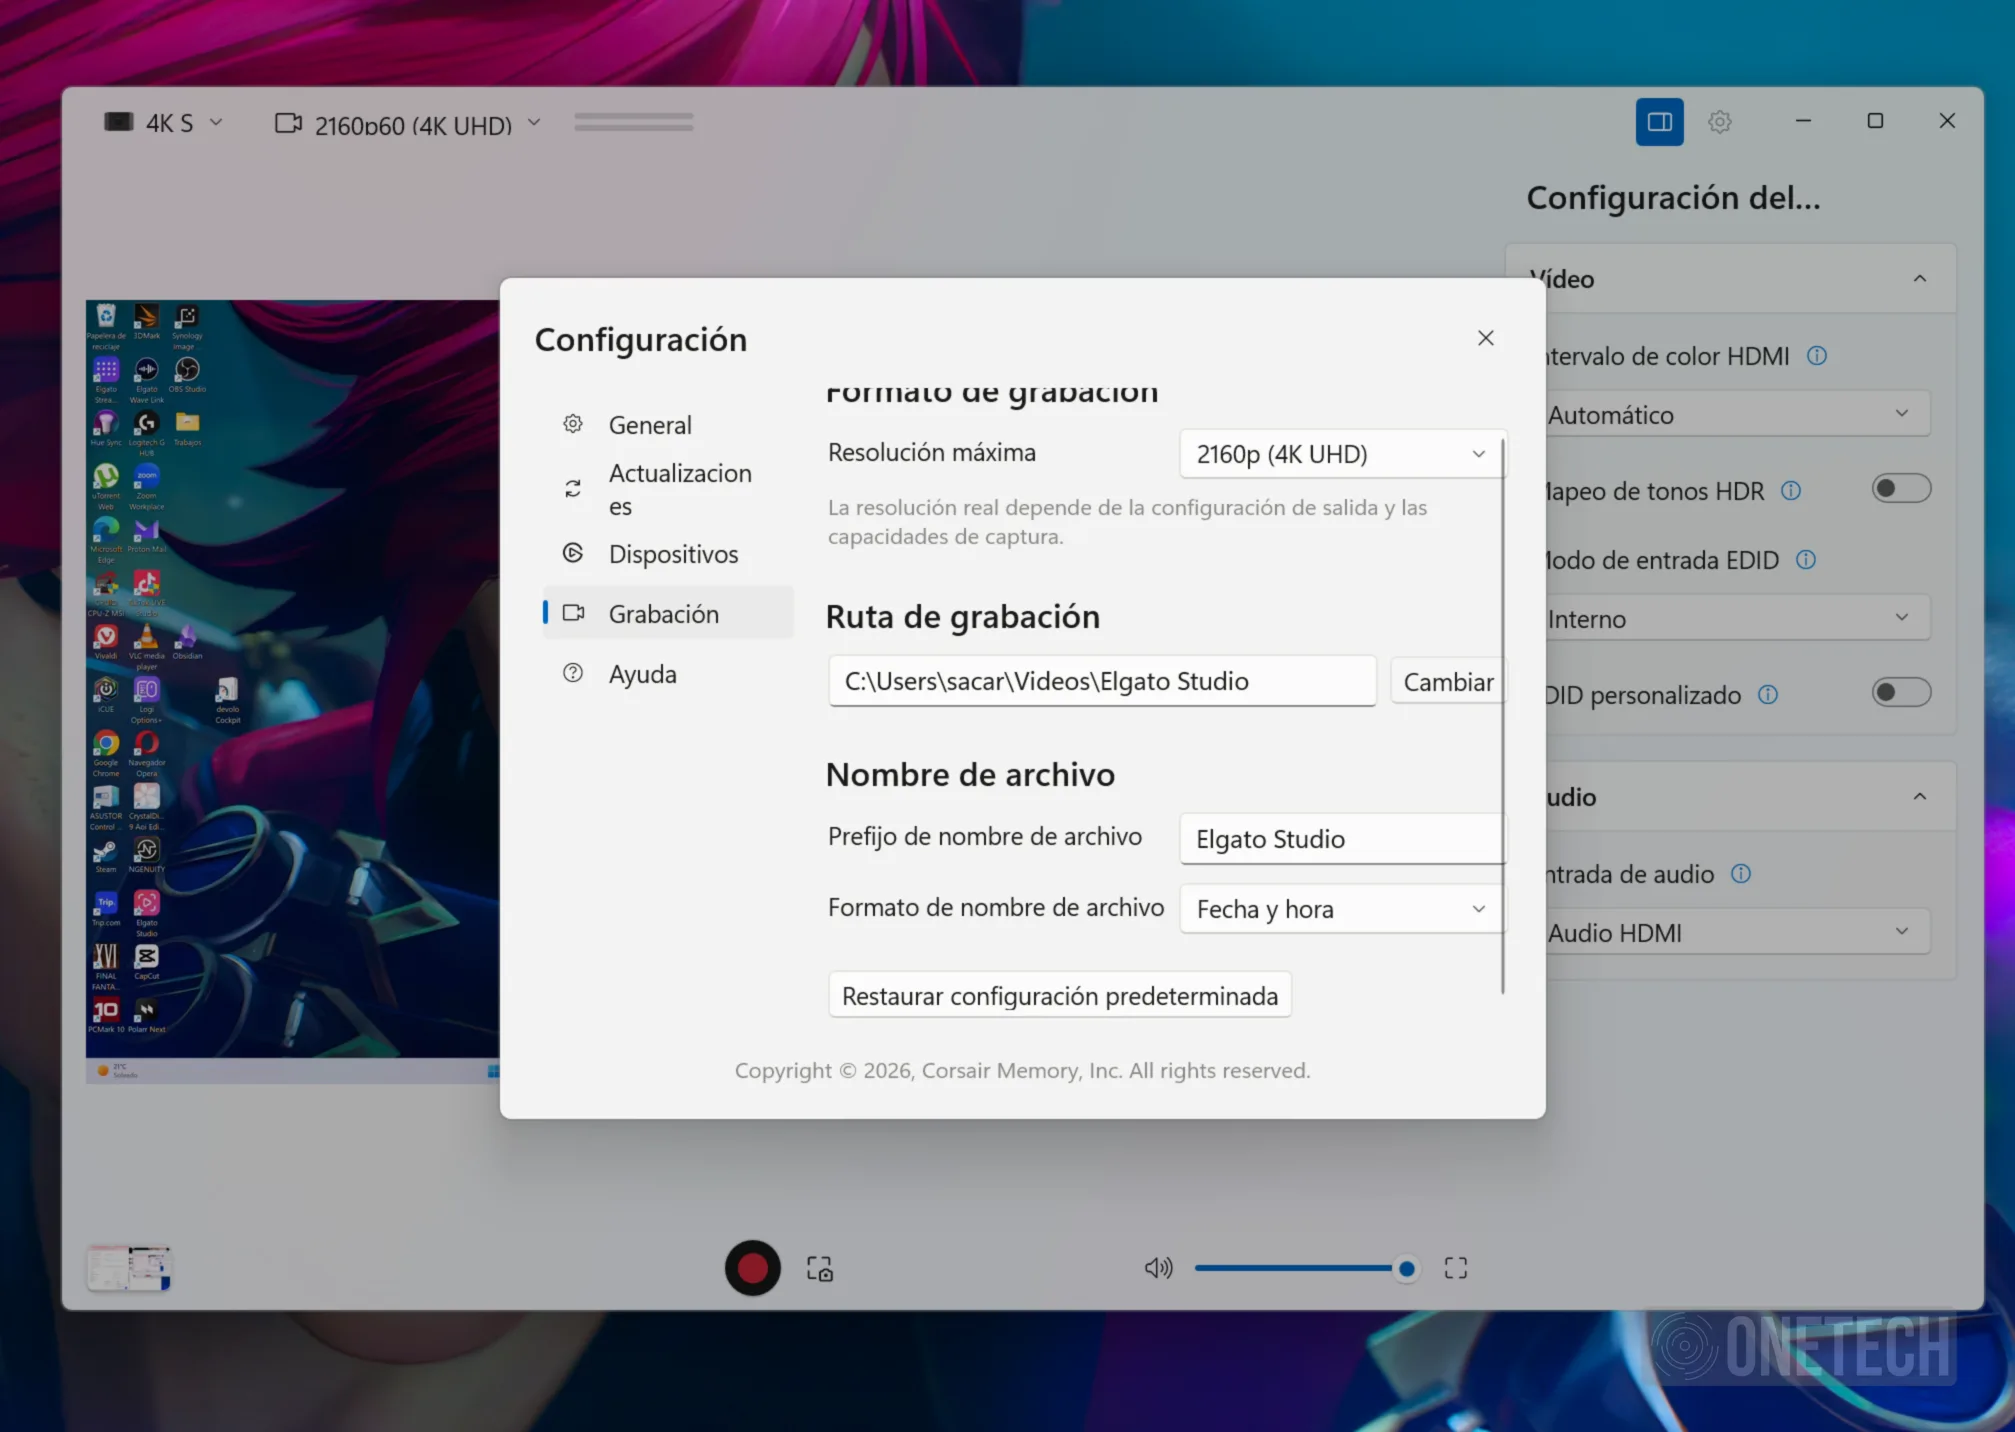Take a screenshot with the capture icon
Screen dimensions: 2015x1432
[820, 1269]
